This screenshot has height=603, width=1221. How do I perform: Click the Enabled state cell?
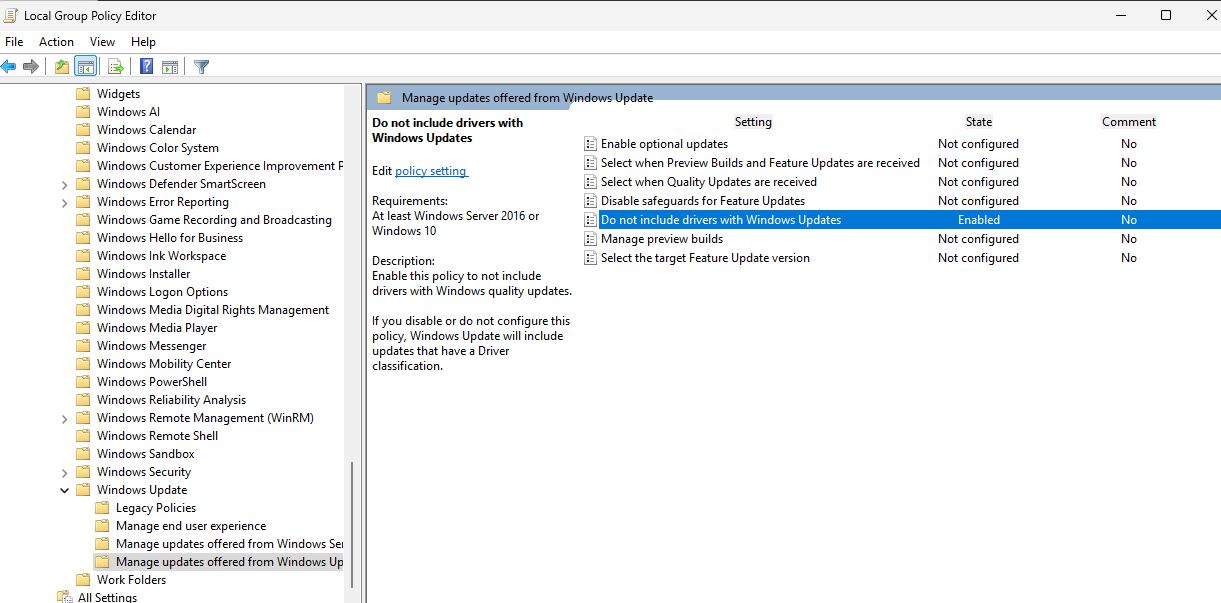979,220
